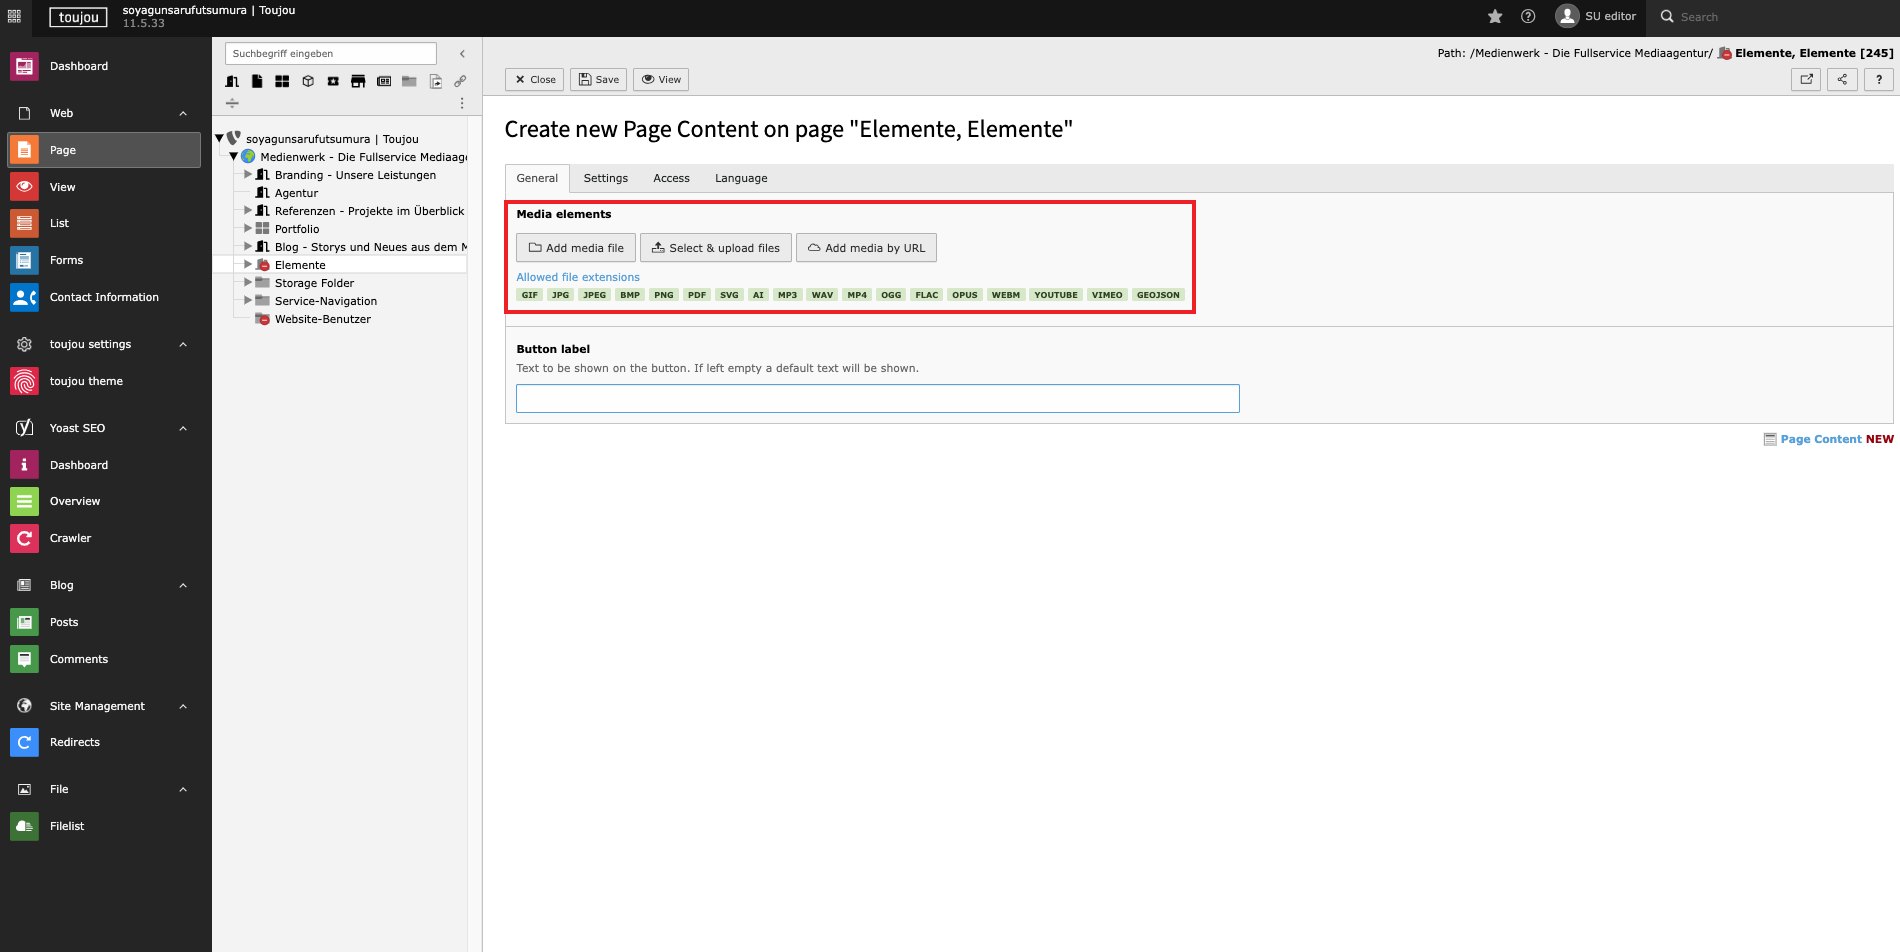Expand the Storage Folder tree node
The image size is (1900, 952).
pyautogui.click(x=248, y=283)
